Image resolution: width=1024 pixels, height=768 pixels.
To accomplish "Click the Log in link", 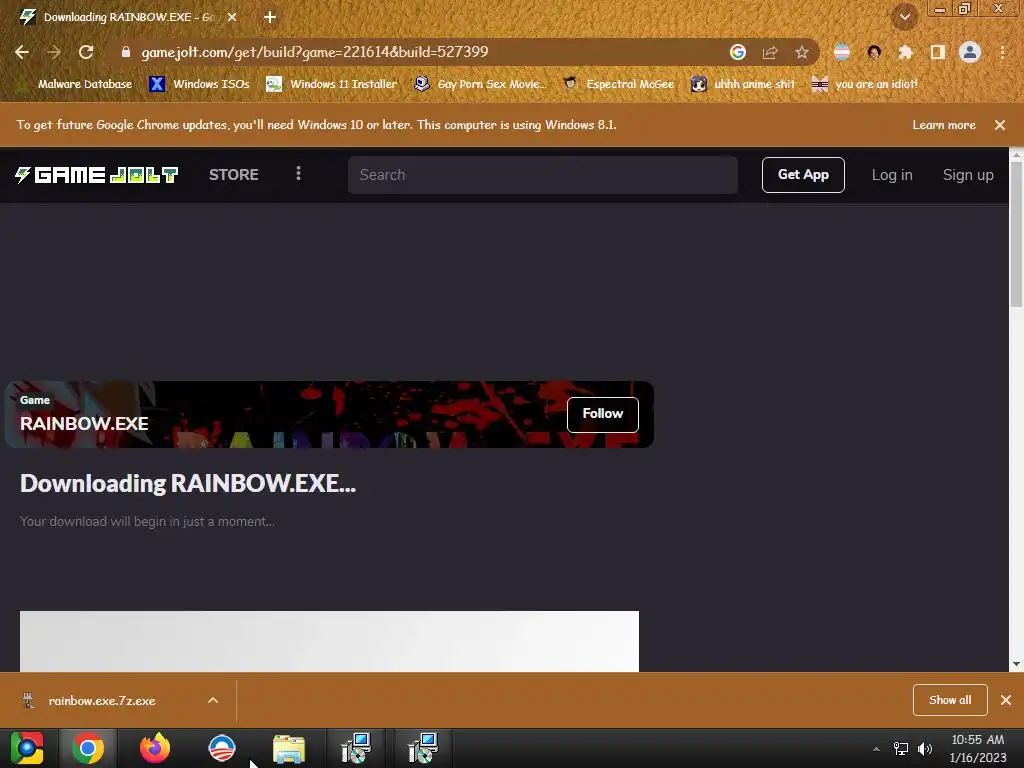I will point(892,174).
